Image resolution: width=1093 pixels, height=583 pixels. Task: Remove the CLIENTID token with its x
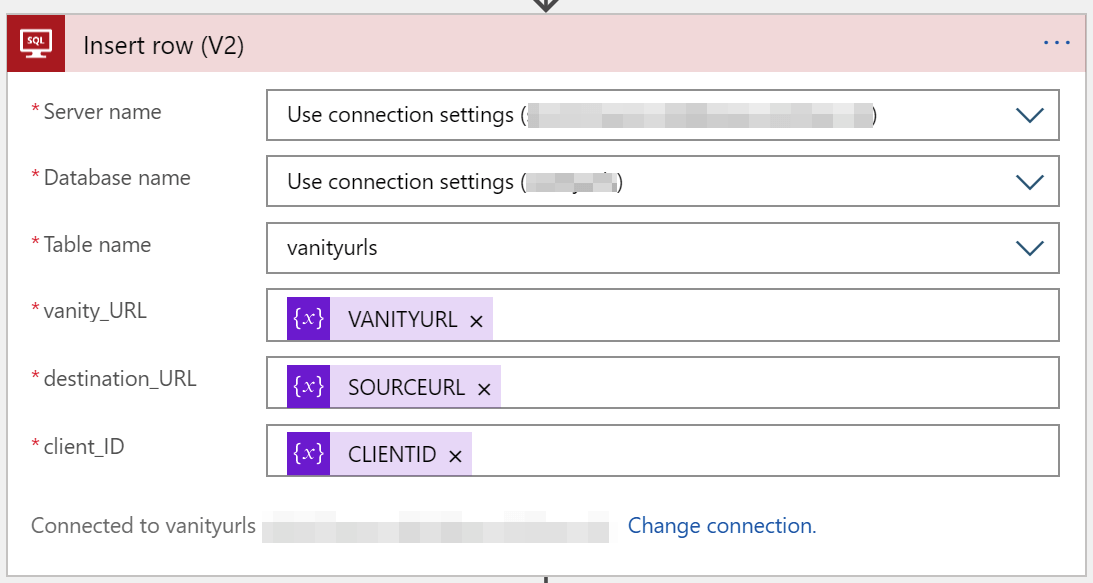pos(455,455)
